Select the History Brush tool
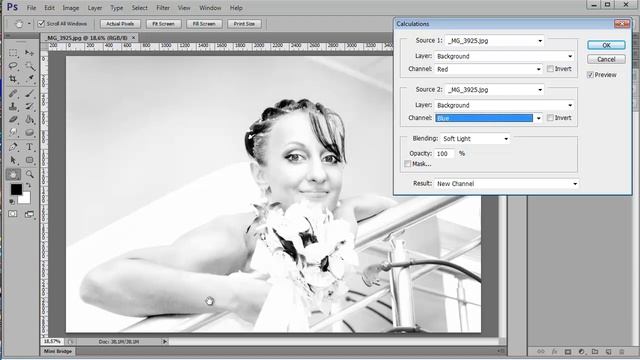Viewport: 640px width, 360px height. [x=29, y=107]
